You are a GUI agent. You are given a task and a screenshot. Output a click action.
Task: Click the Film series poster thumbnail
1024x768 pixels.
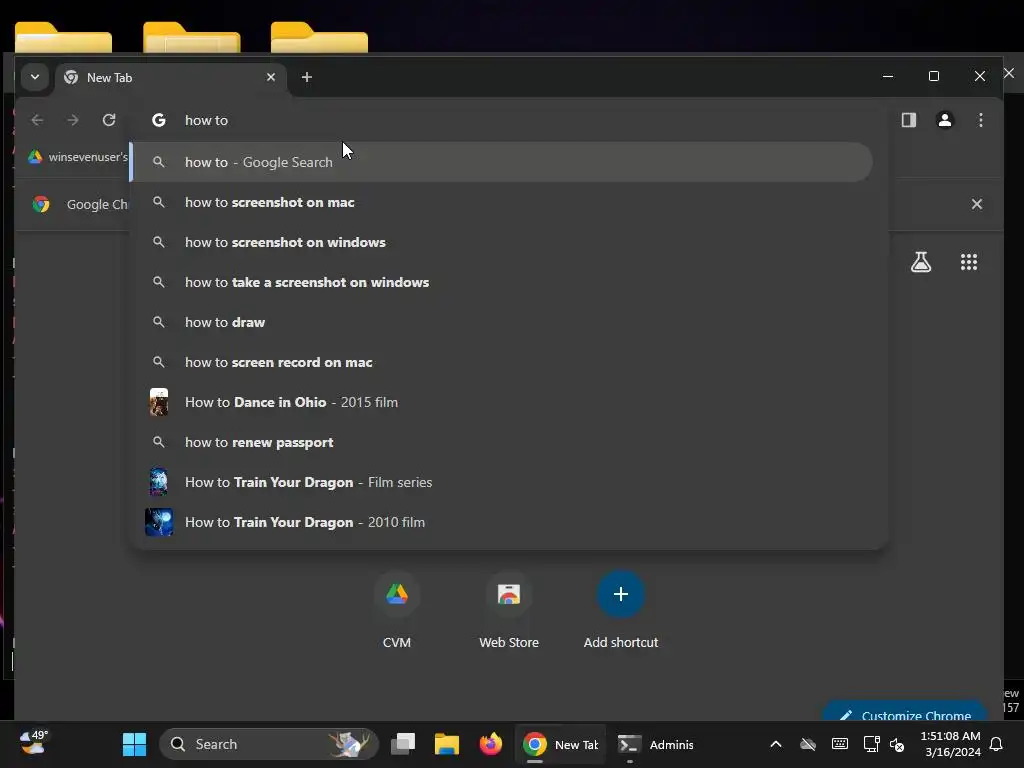159,482
